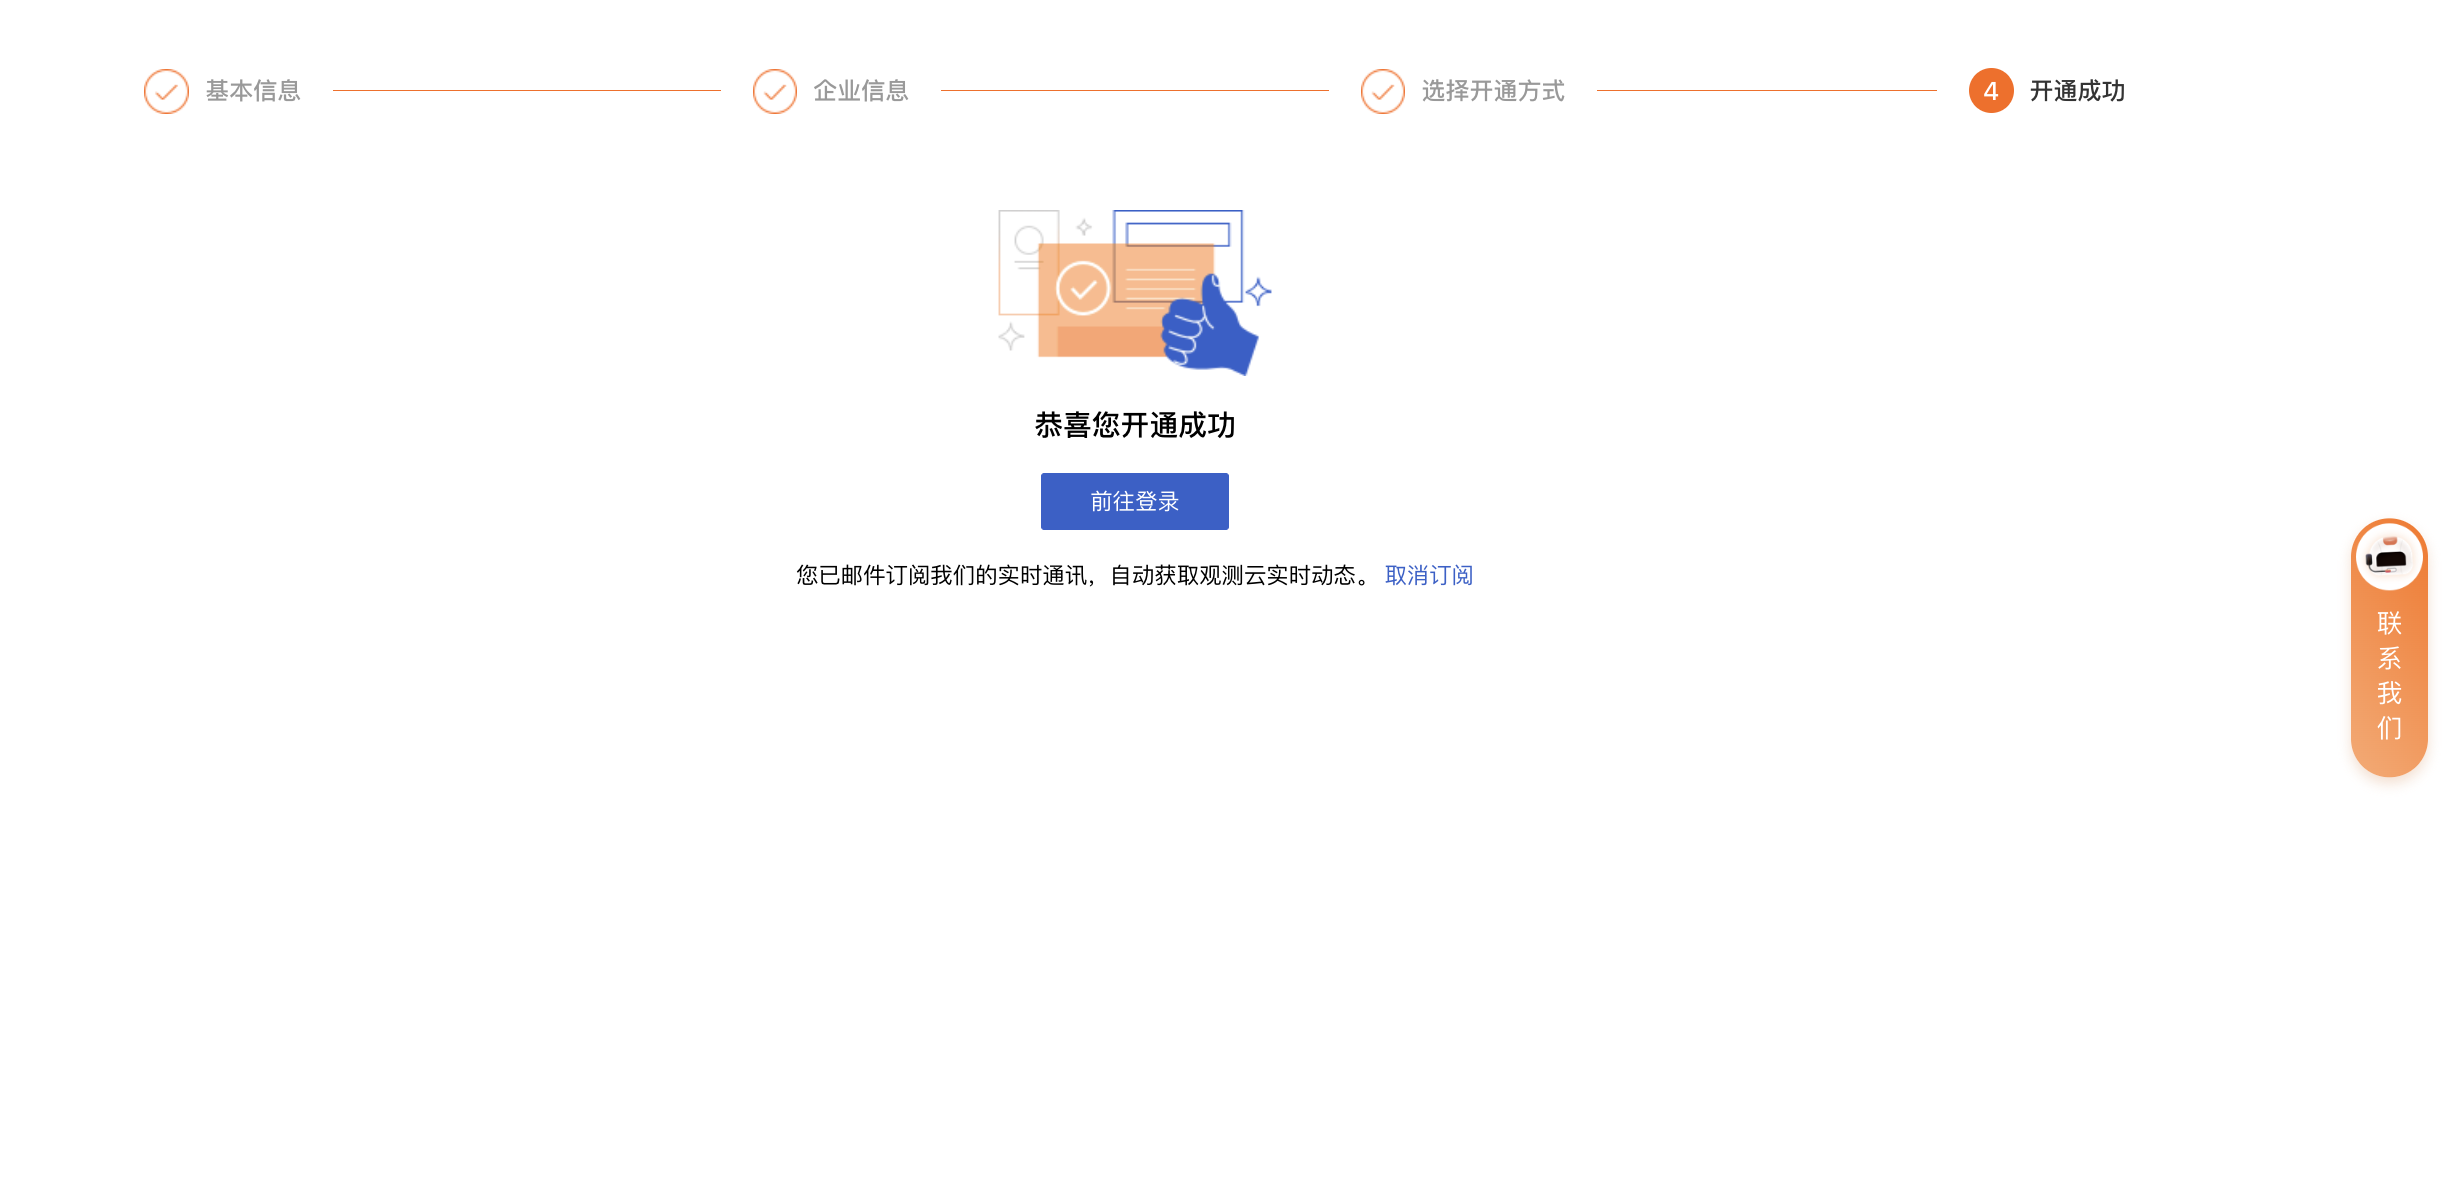Select the 企业信息 step label

coord(861,91)
